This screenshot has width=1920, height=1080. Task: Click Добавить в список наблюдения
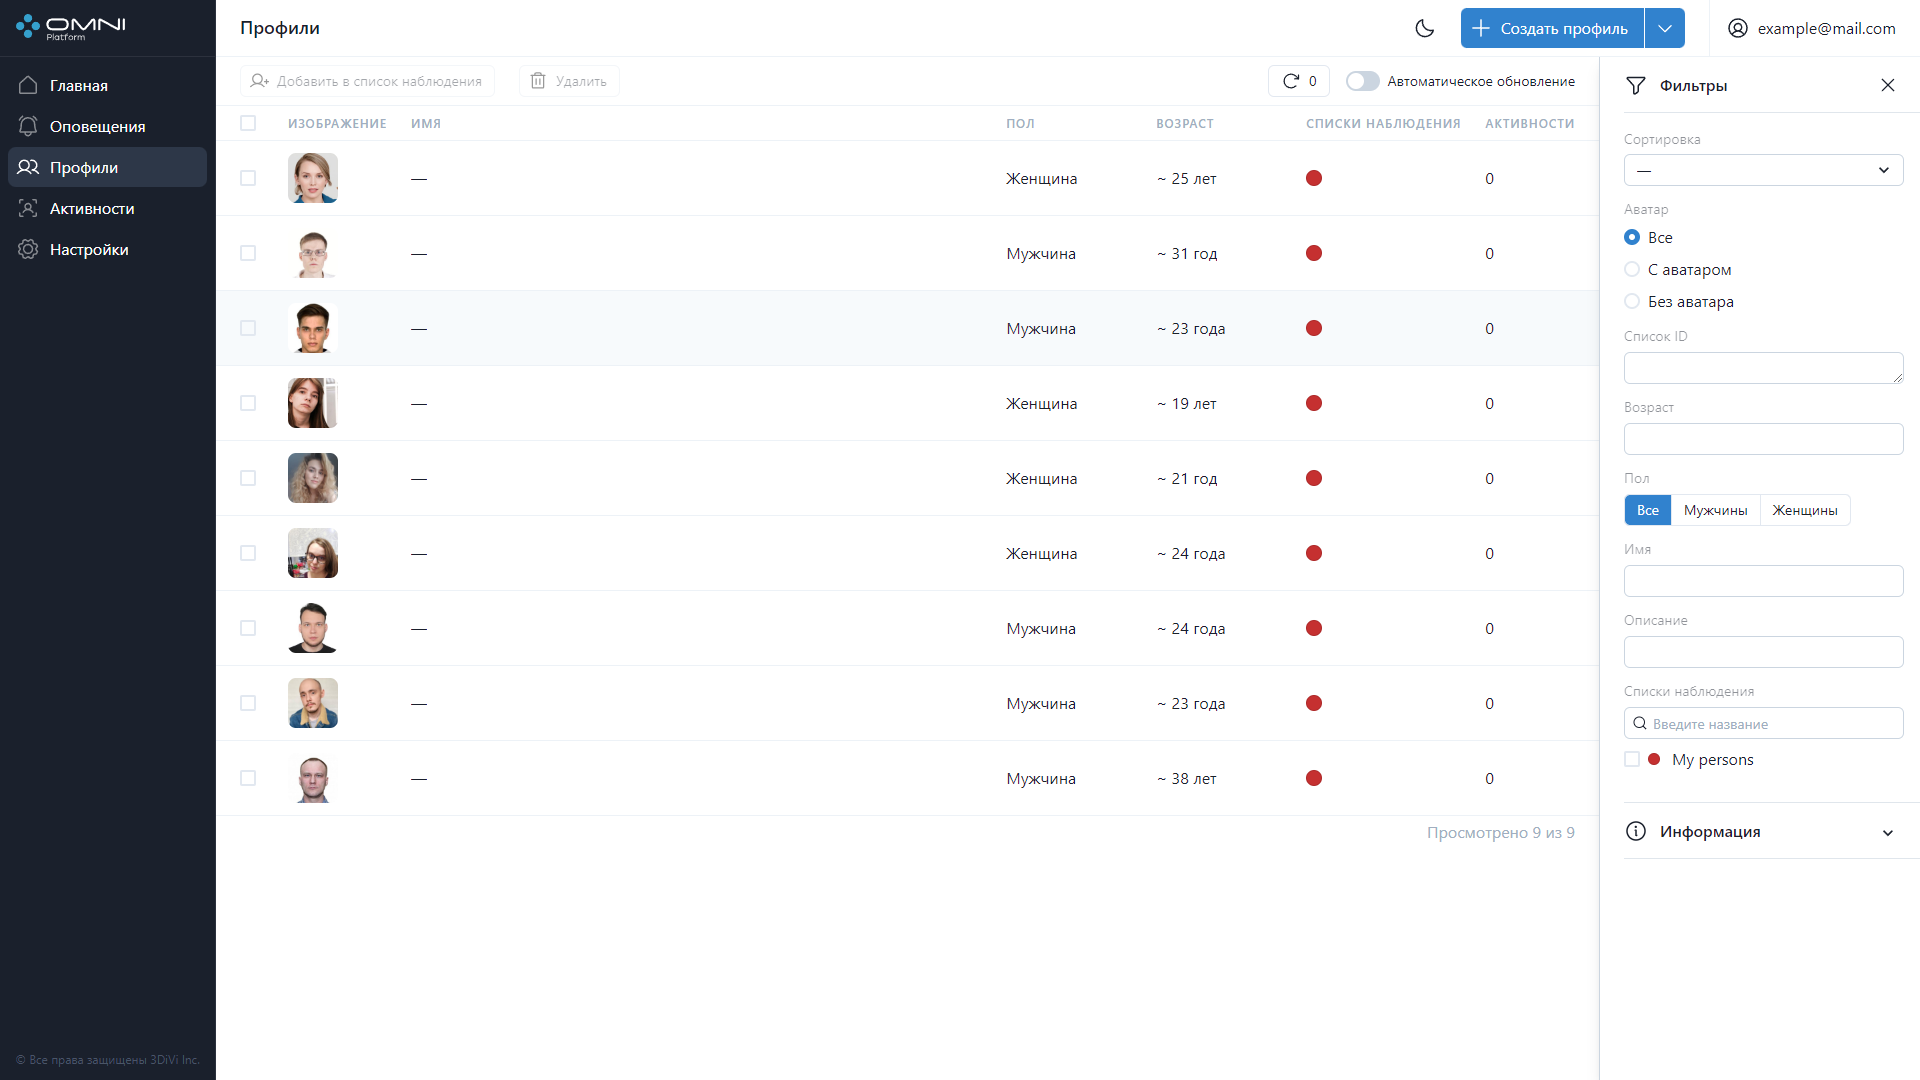click(x=367, y=81)
